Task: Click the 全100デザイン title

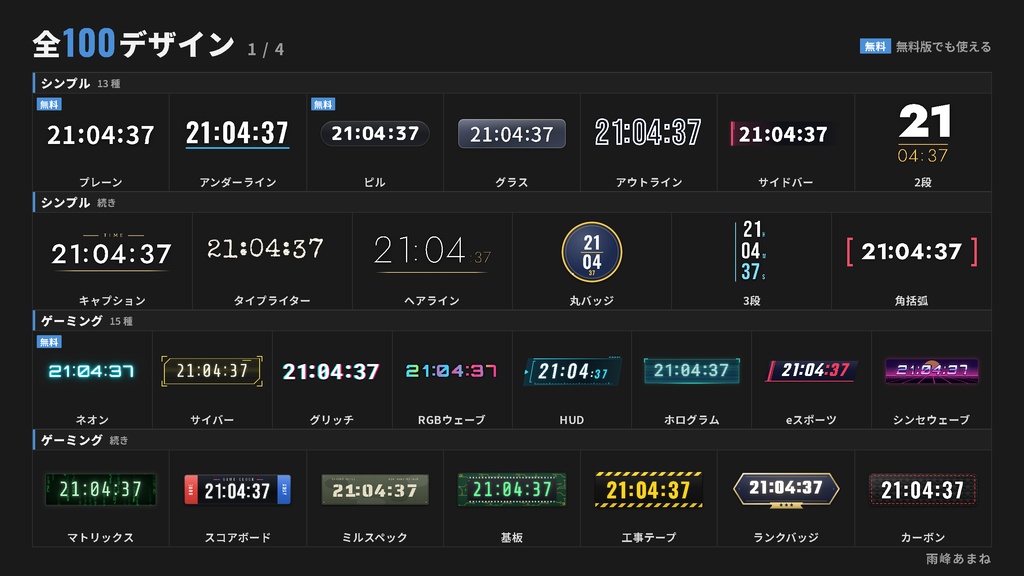Action: (x=133, y=44)
